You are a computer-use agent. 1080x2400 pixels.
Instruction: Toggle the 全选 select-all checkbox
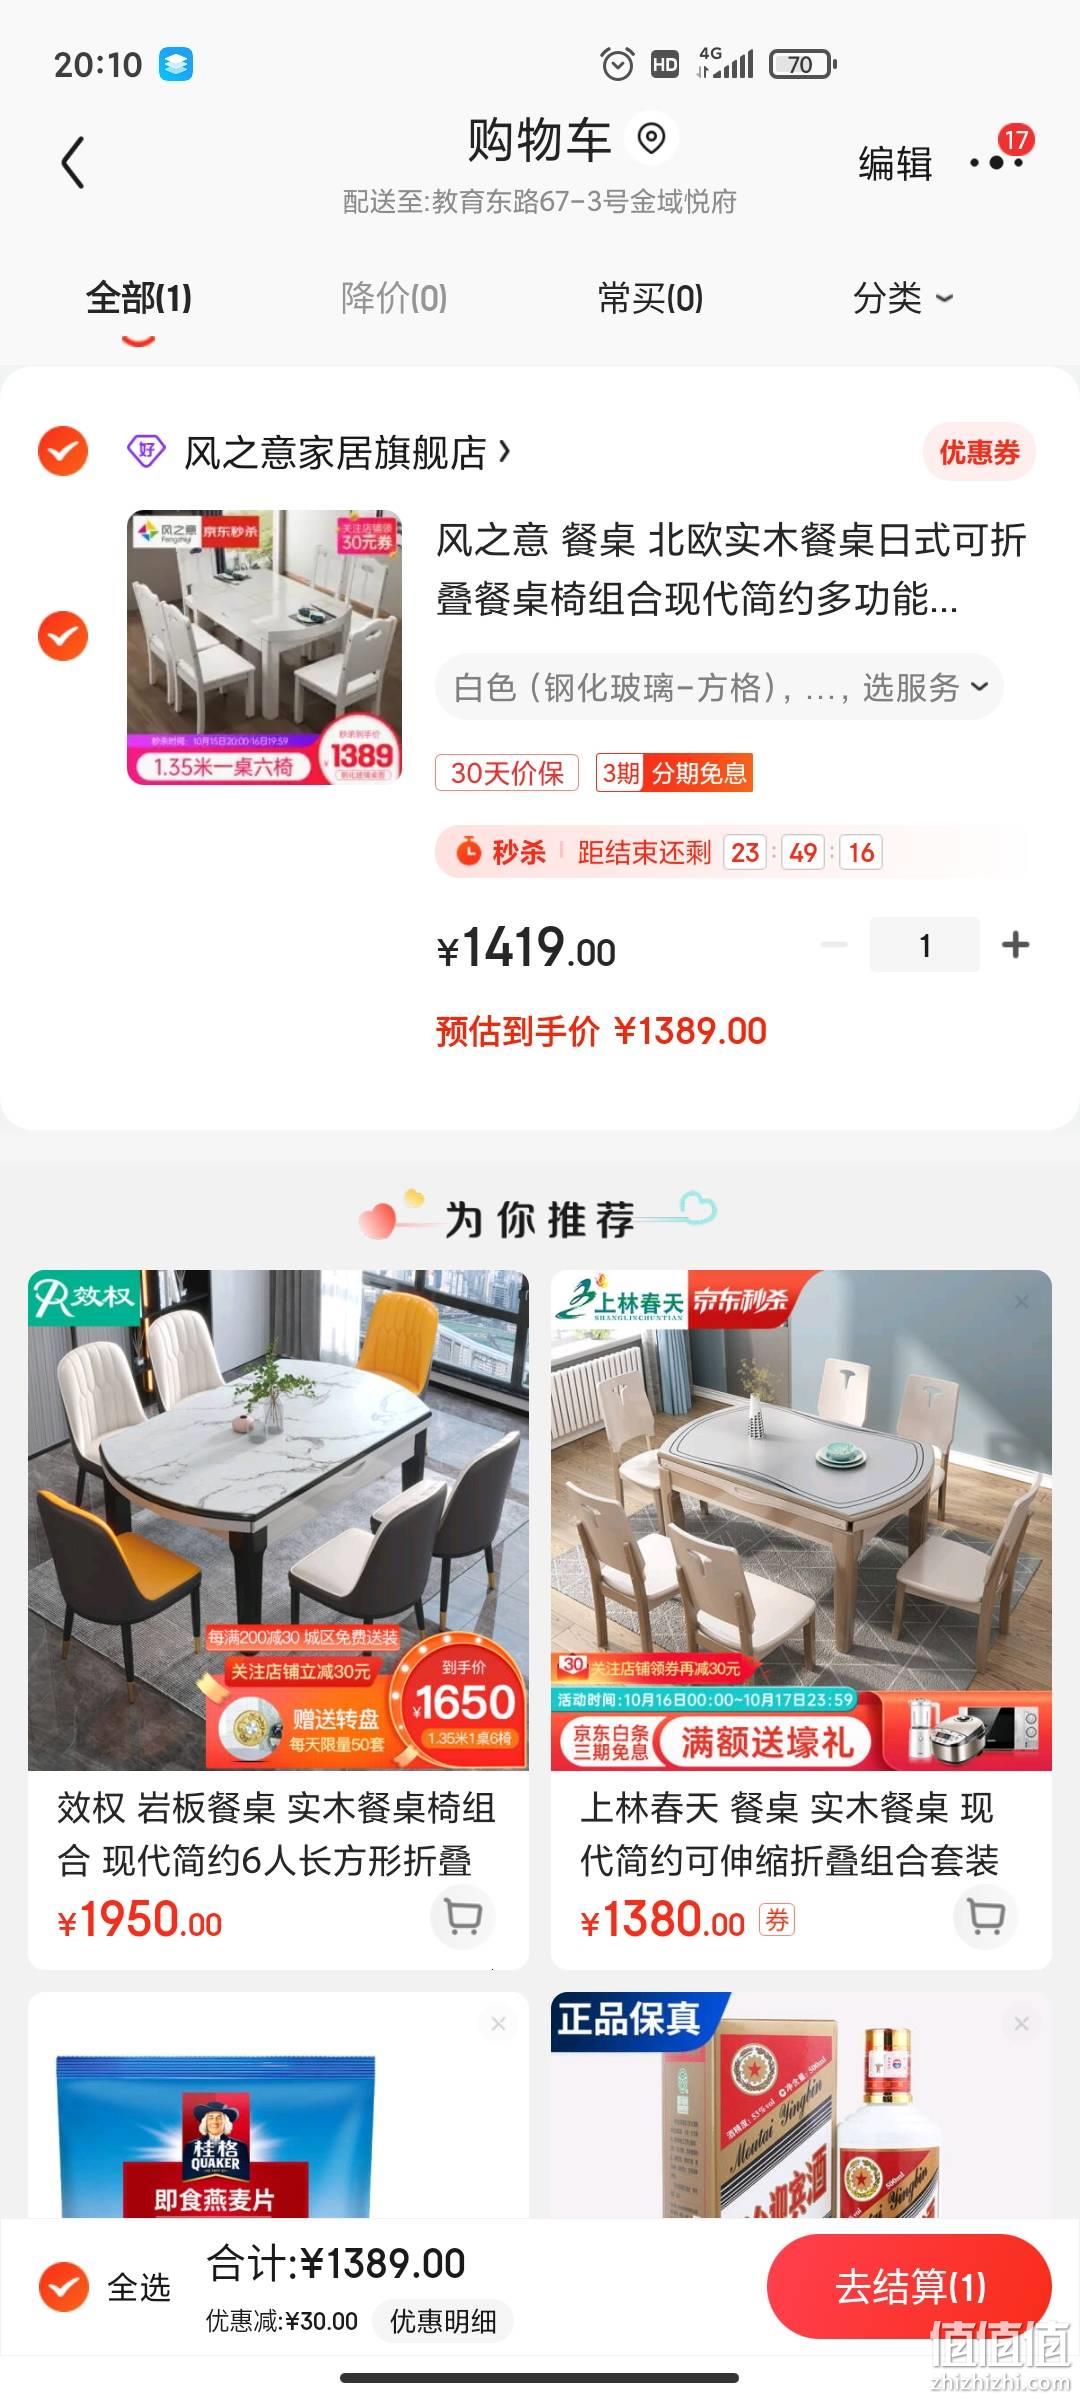63,2286
